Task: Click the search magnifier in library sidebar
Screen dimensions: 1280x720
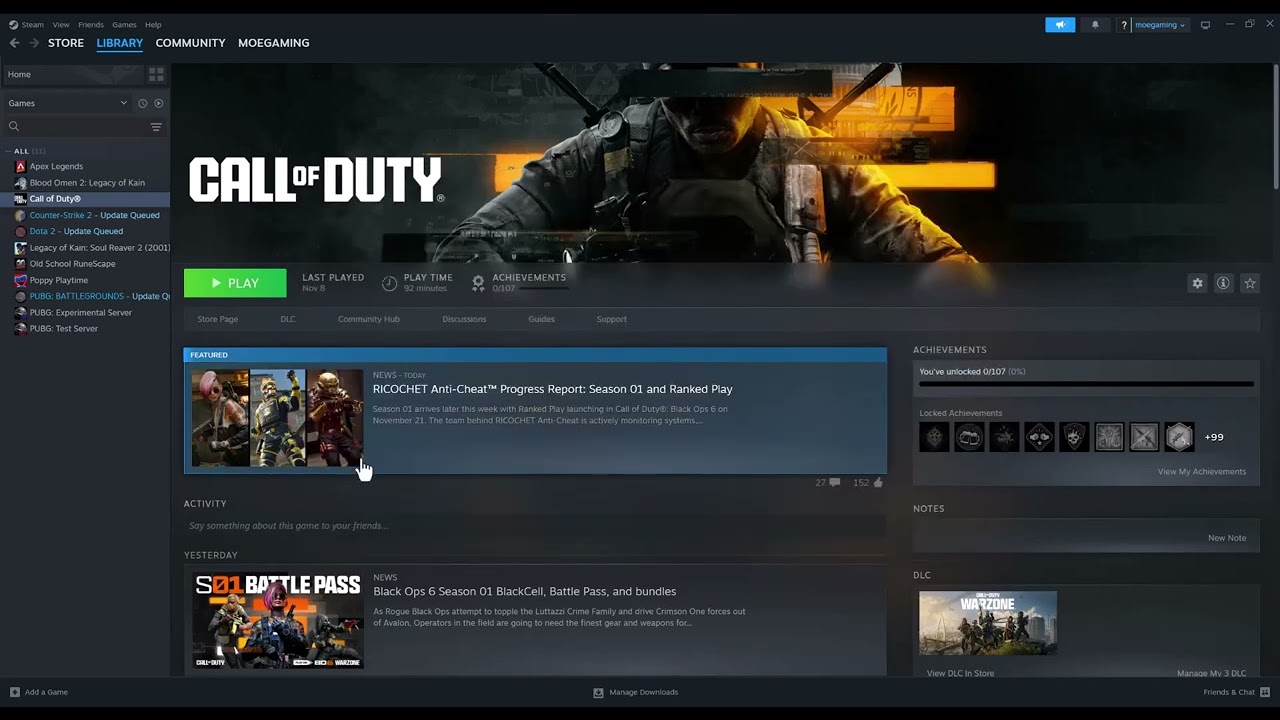Action: (x=14, y=126)
